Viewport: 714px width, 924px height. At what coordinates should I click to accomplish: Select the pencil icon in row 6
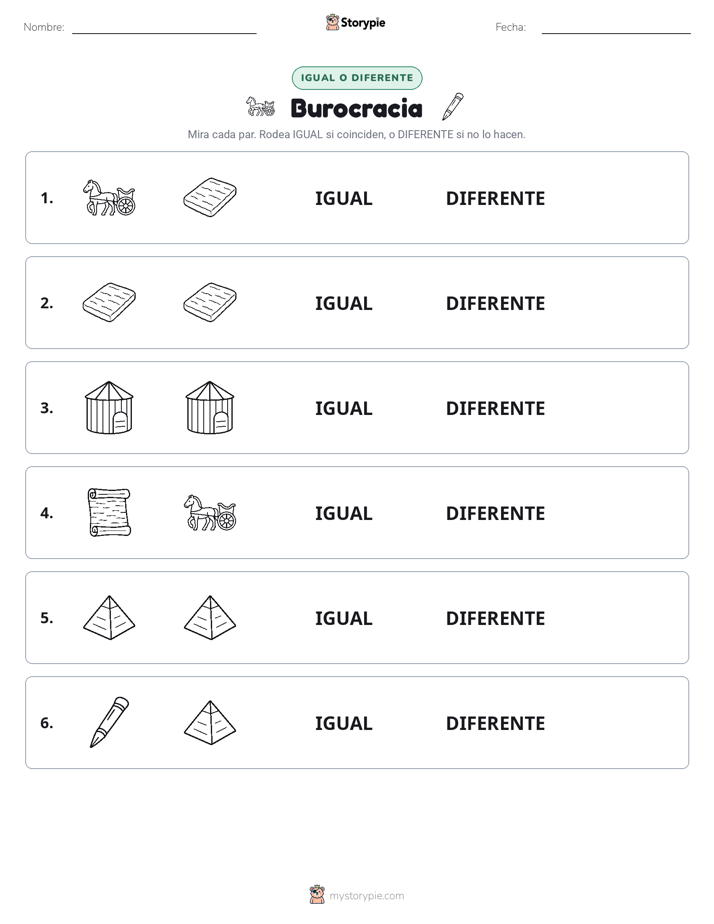click(x=109, y=722)
